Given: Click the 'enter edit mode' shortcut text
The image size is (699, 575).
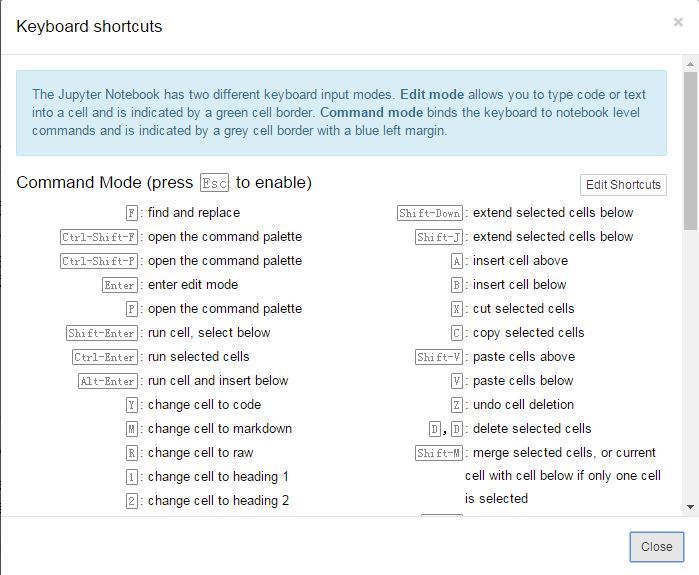Looking at the screenshot, I should point(193,284).
